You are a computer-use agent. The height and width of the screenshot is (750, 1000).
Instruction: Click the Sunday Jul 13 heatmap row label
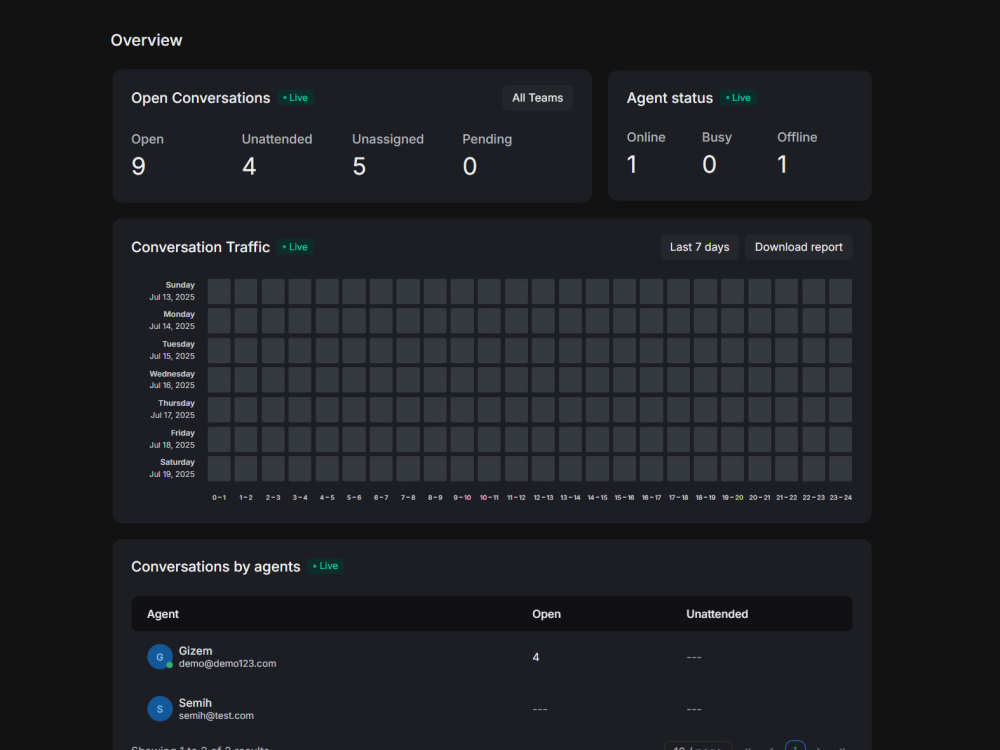pos(172,291)
